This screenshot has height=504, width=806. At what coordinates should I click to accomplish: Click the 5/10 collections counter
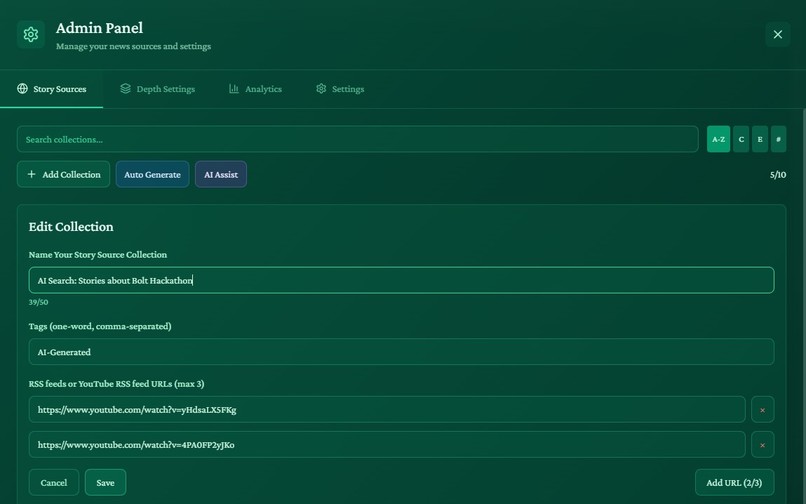click(778, 175)
